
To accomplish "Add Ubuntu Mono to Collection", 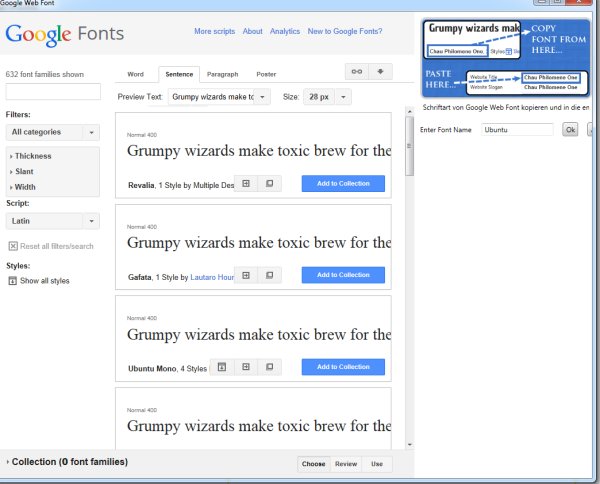I will pos(343,367).
